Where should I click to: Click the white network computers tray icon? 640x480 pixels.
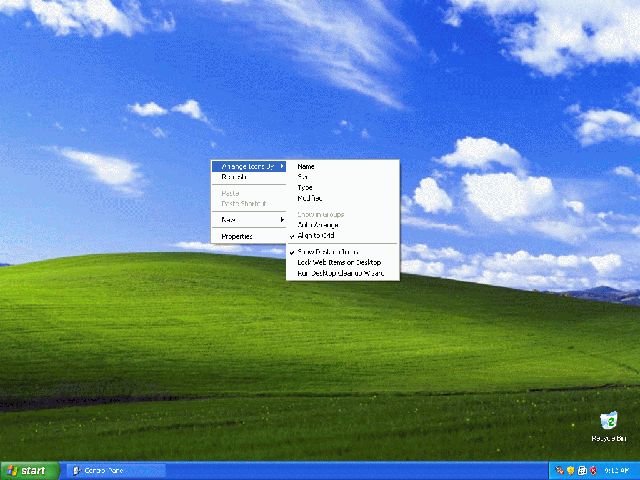[x=582, y=471]
